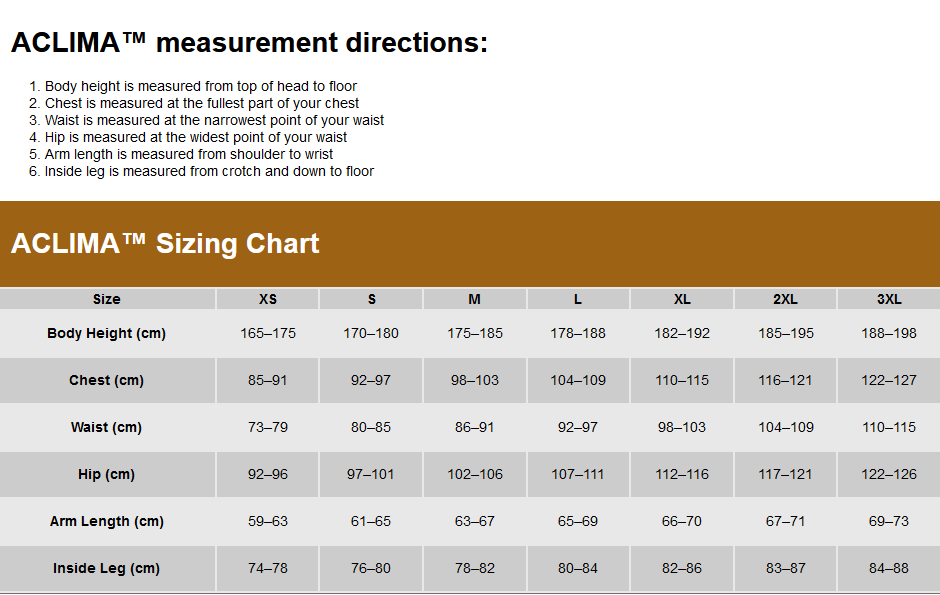Click hip value 92–96
940x595 pixels.
(x=268, y=474)
